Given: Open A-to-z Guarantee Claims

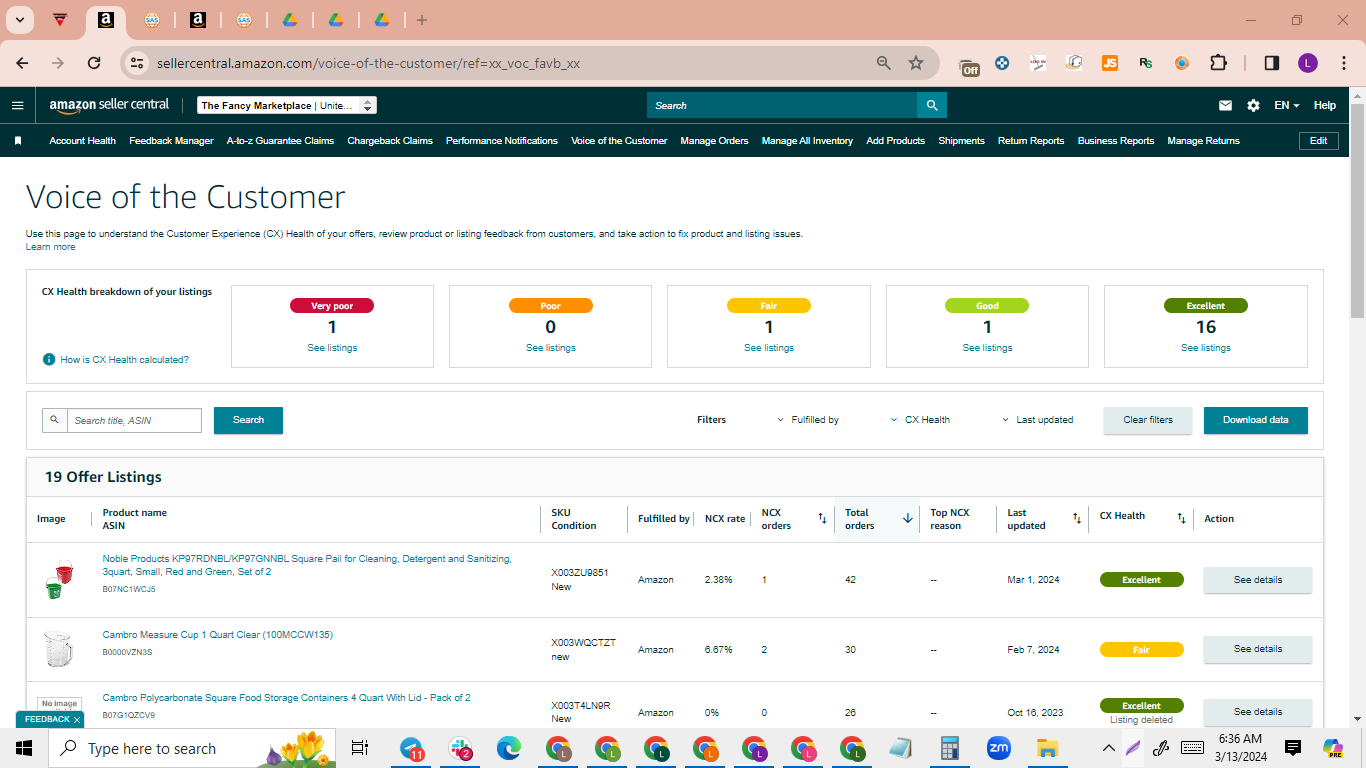Looking at the screenshot, I should (x=280, y=141).
